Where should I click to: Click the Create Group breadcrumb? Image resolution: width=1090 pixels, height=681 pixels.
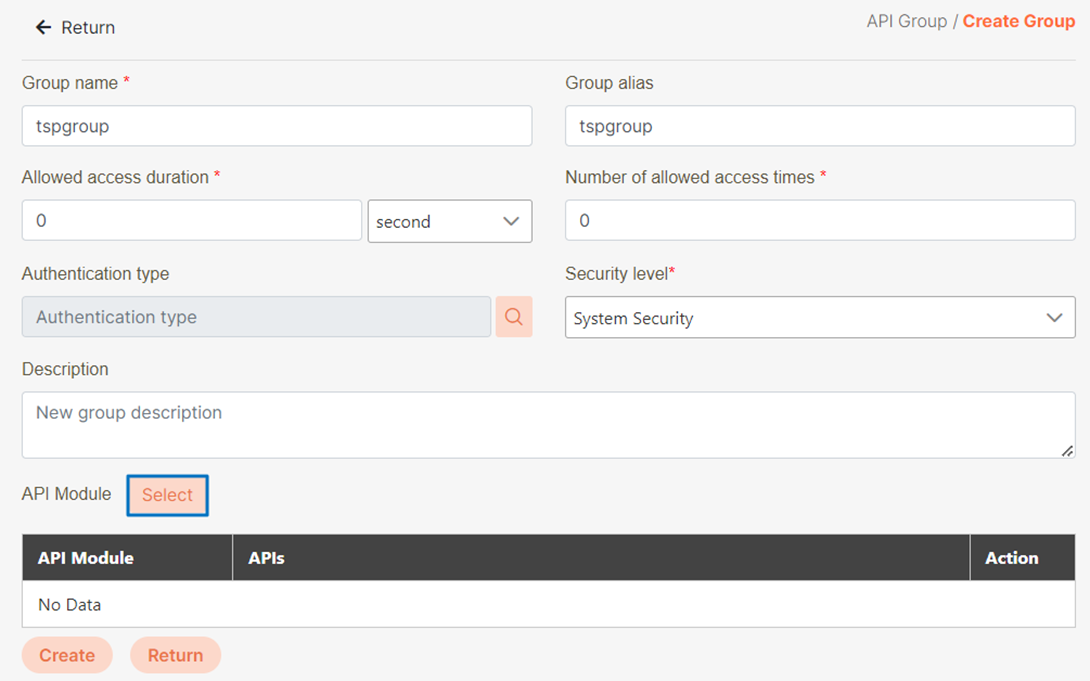[x=1019, y=21]
